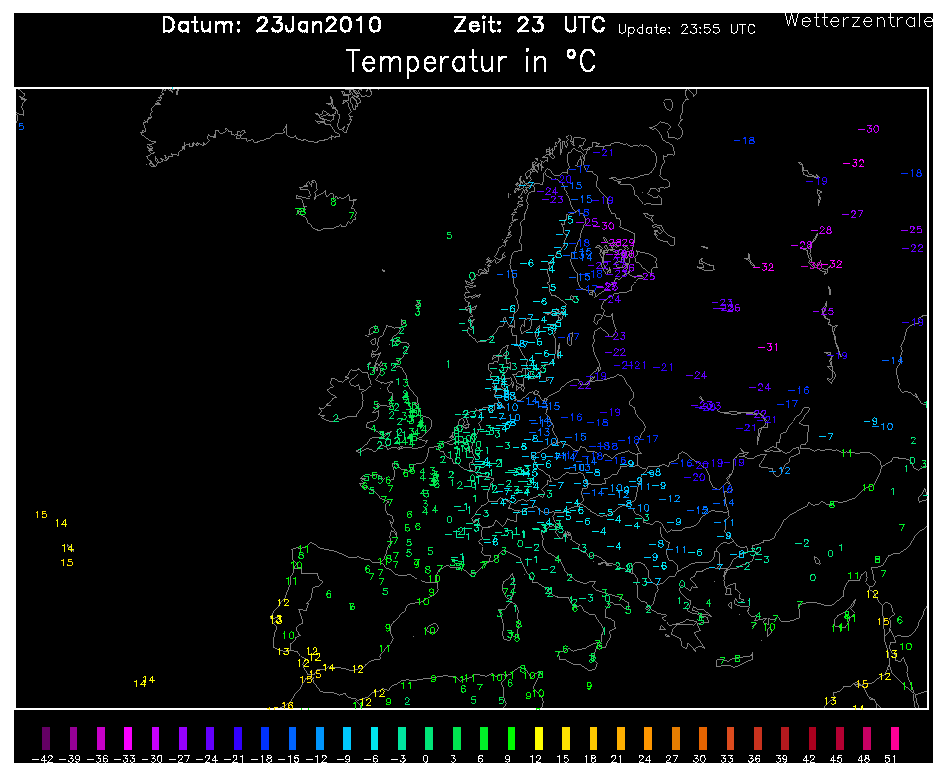Click the Datum 23Jan2010 label
This screenshot has width=946, height=776.
click(x=271, y=26)
